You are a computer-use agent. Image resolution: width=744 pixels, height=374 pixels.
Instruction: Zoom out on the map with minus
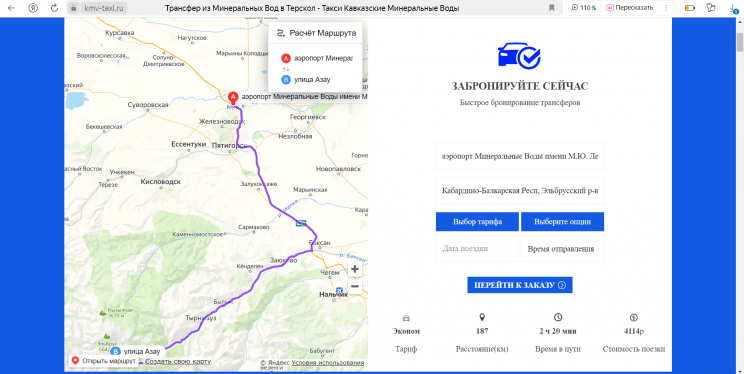355,286
